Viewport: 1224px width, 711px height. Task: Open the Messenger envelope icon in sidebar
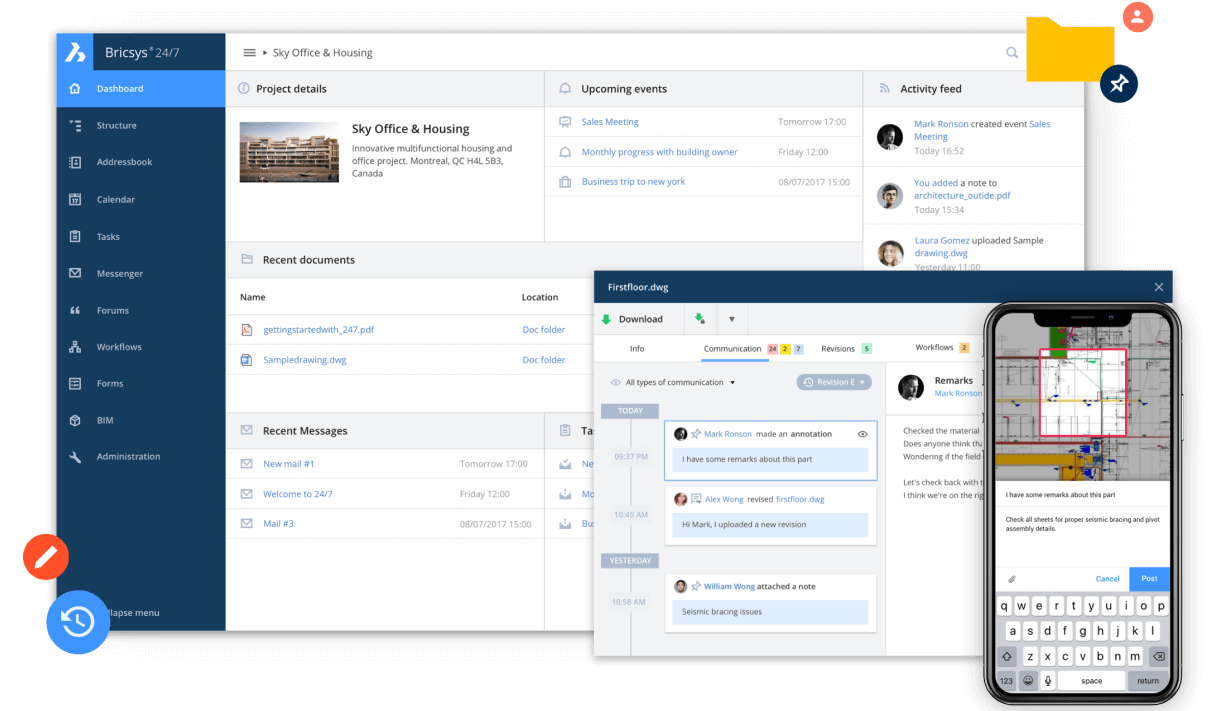point(75,273)
